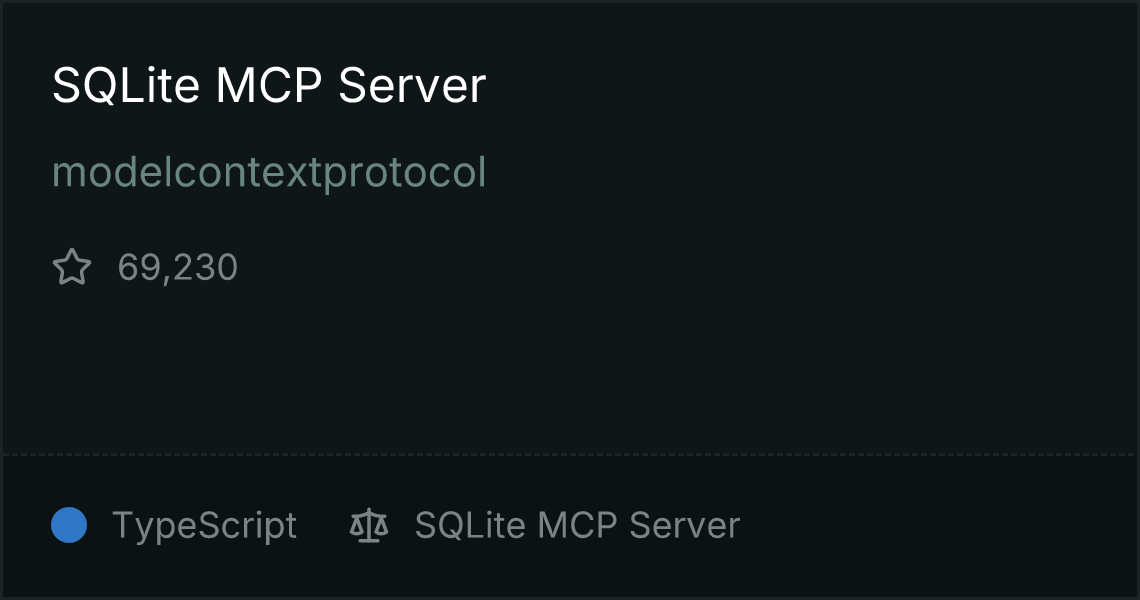Open the SQLite MCP Server title
The image size is (1140, 600).
pyautogui.click(x=269, y=86)
